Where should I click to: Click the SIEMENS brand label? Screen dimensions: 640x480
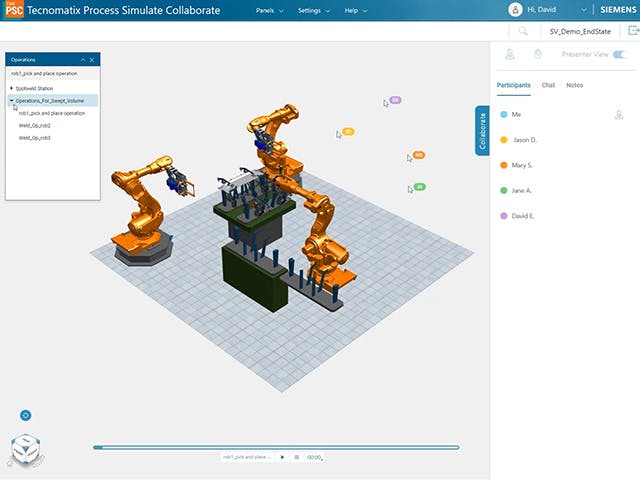tap(618, 10)
